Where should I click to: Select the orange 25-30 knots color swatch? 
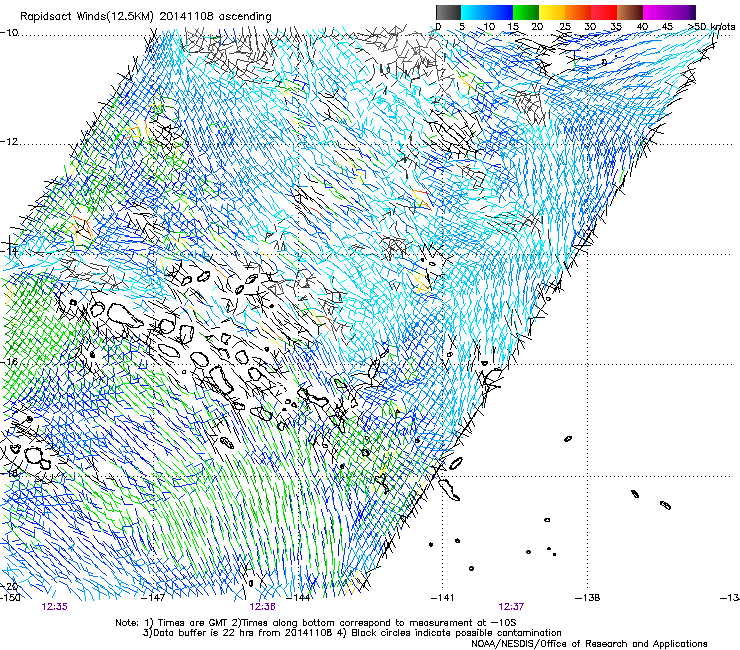578,12
